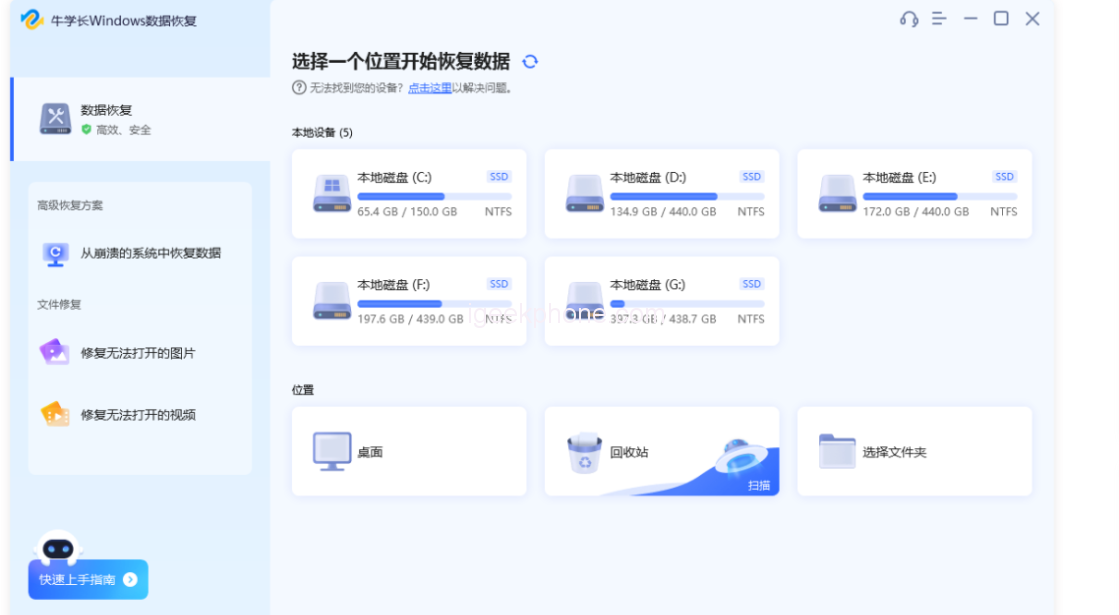
Task: Open 选择文件夹 folder picker
Action: click(914, 451)
